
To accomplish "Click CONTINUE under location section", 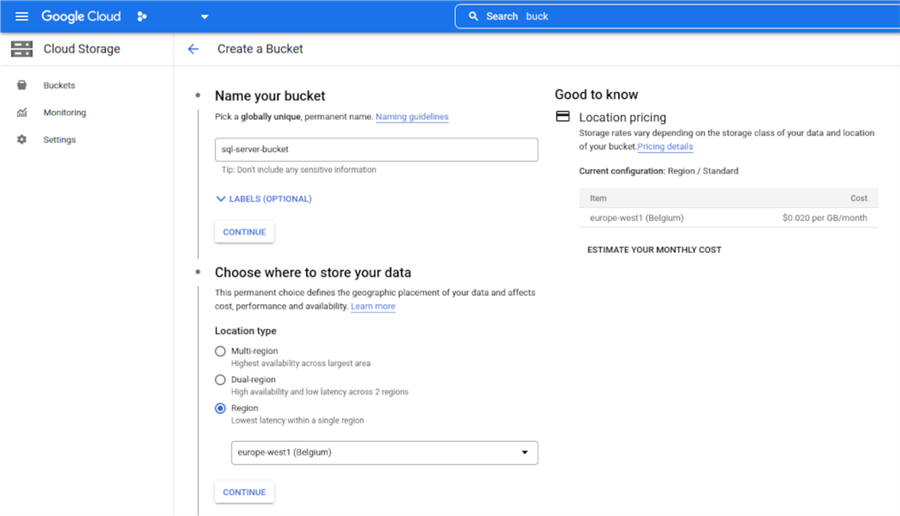I will tap(245, 492).
